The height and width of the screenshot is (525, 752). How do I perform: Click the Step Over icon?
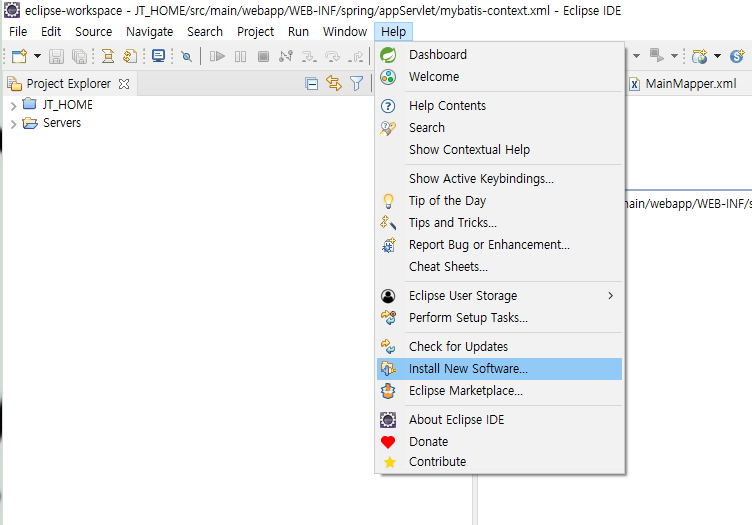tap(332, 57)
